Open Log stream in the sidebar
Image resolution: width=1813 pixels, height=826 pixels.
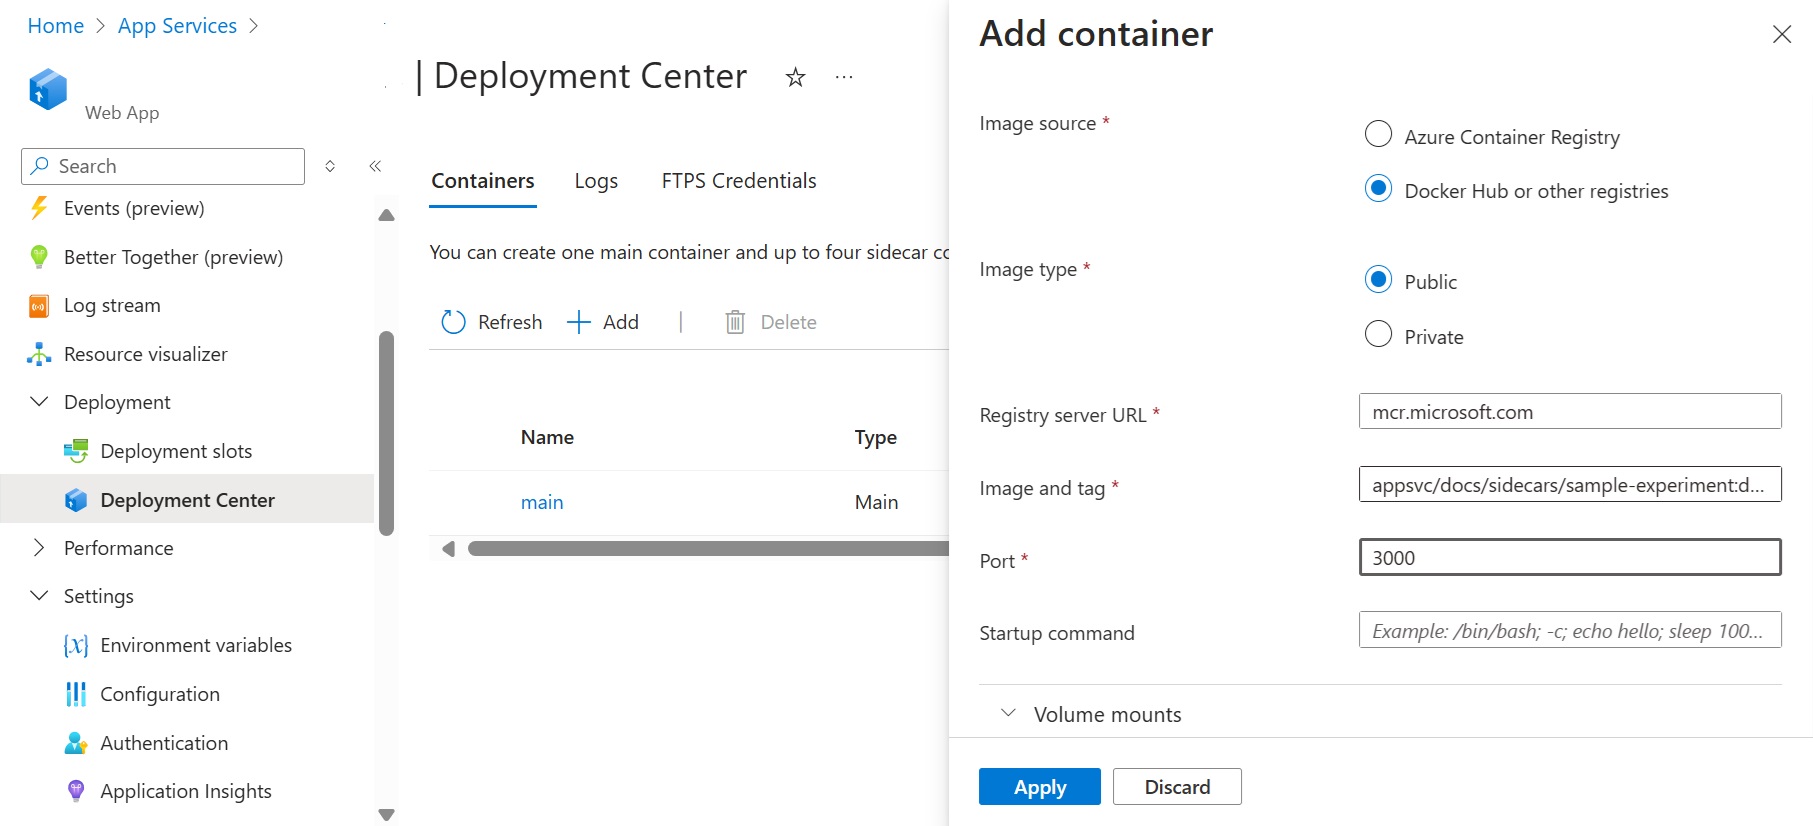coord(112,306)
